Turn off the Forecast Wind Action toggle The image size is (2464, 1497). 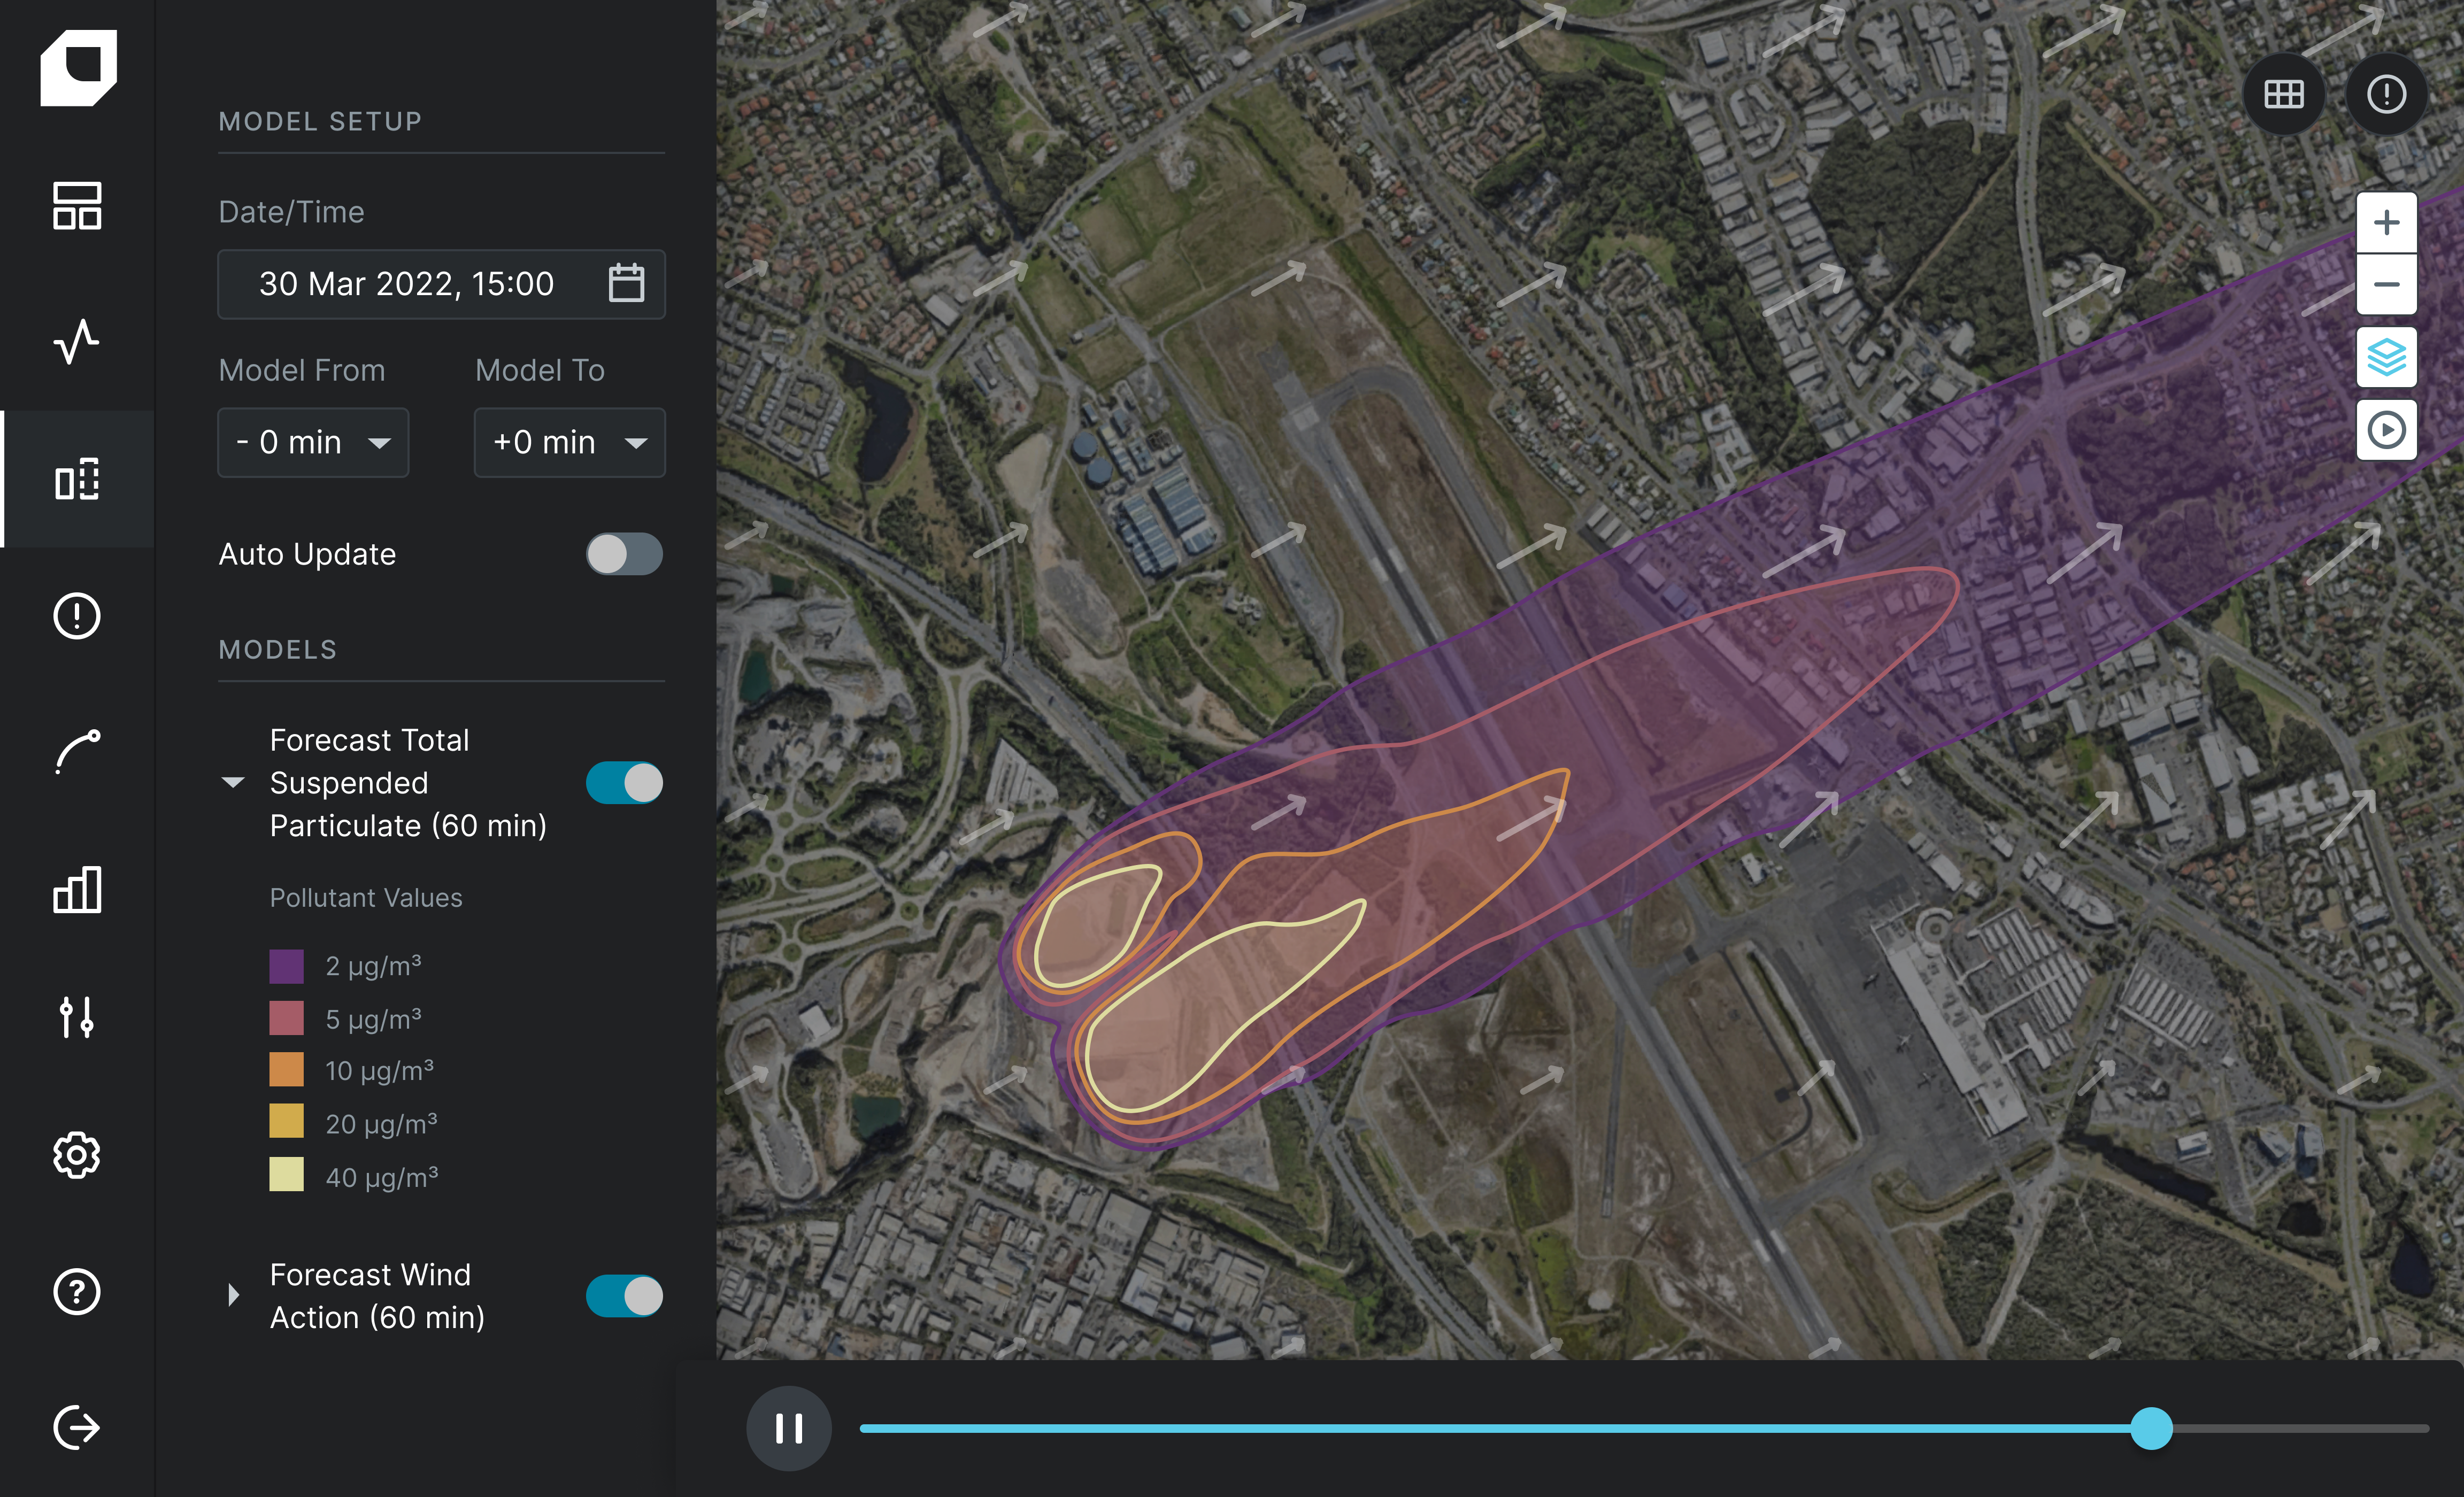(624, 1296)
